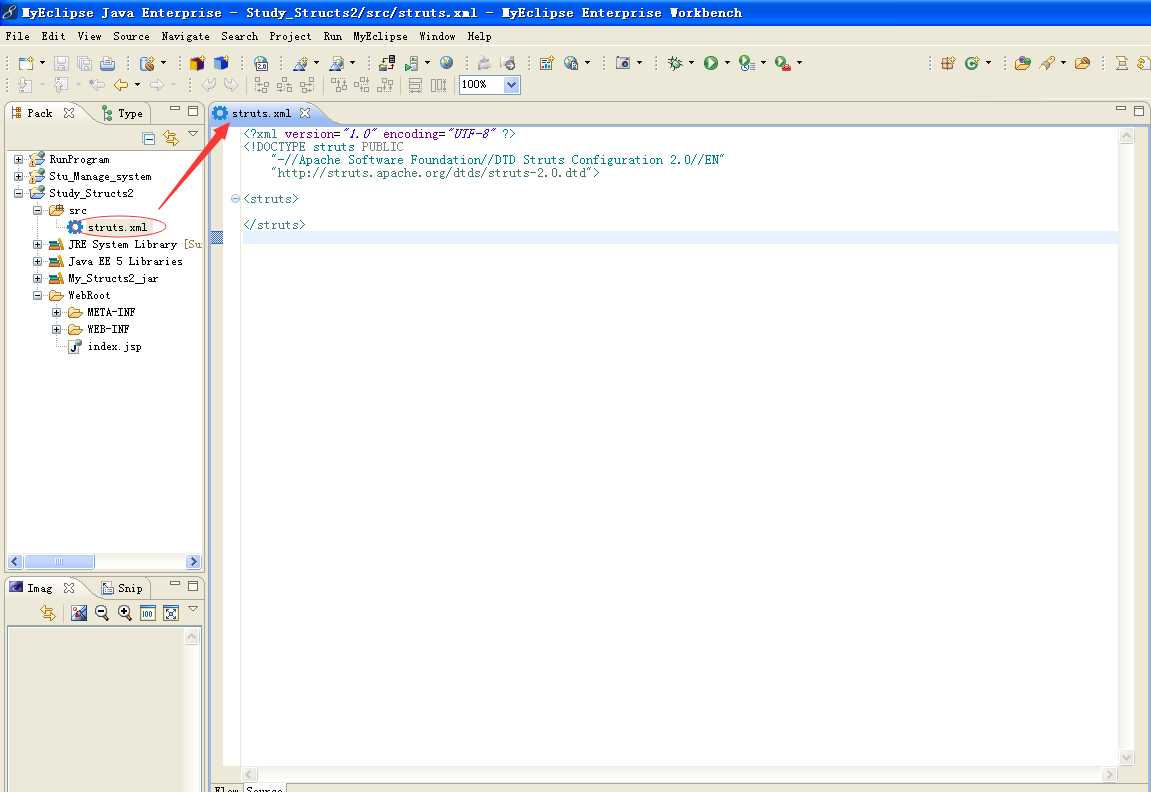Select struts.xml in the package tree
This screenshot has height=792, width=1151.
(x=117, y=228)
